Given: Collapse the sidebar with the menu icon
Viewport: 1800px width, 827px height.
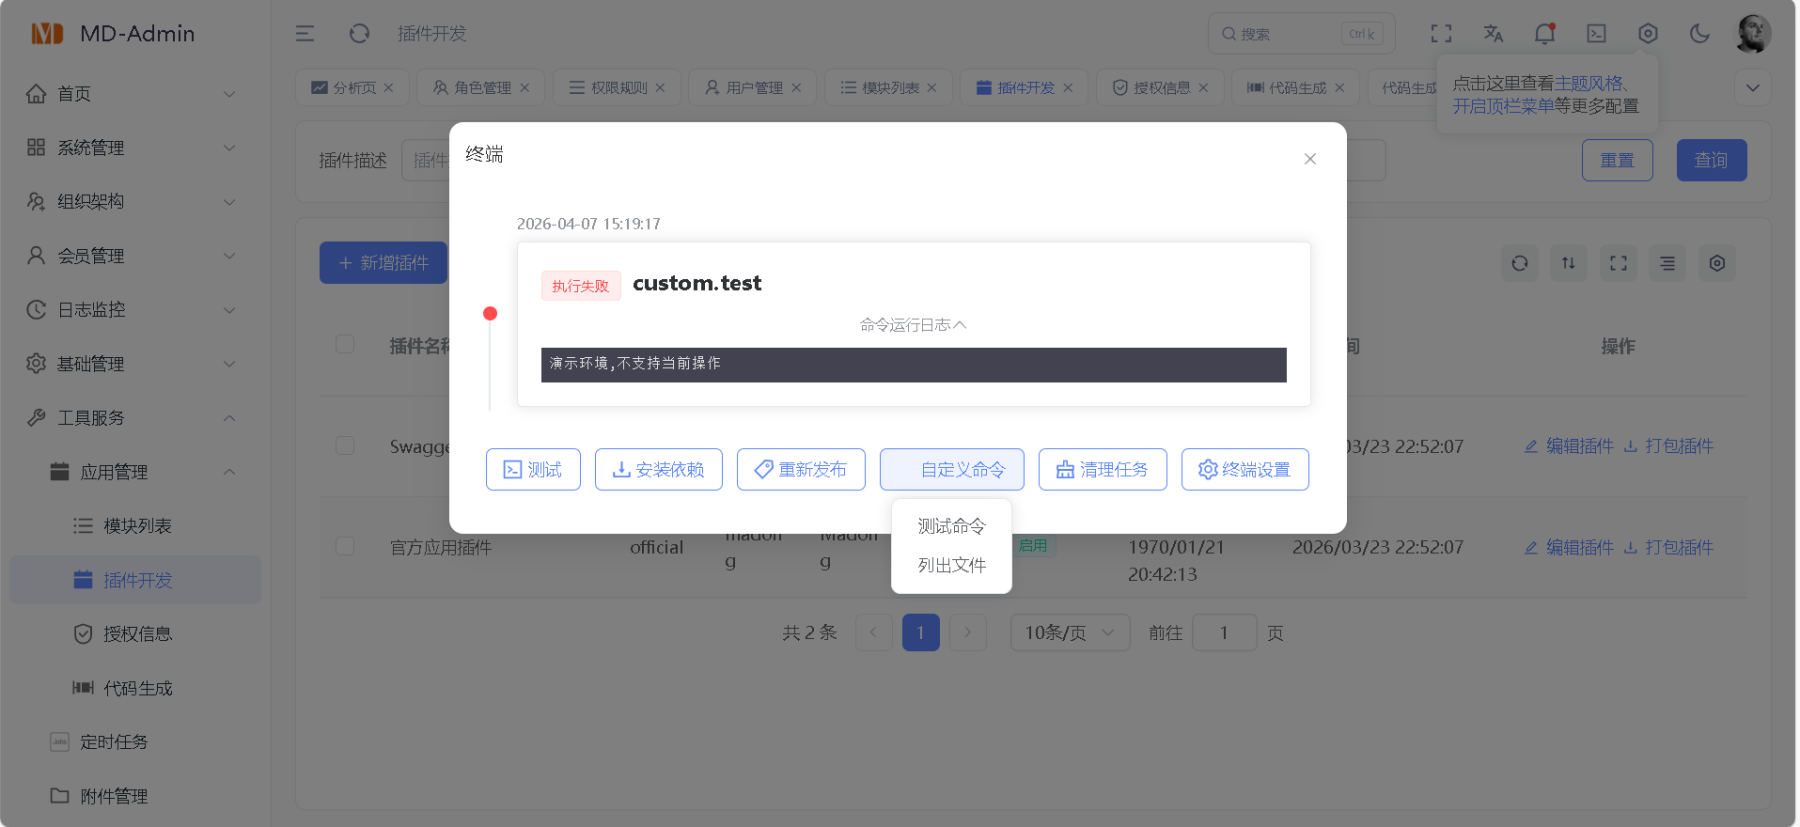Looking at the screenshot, I should coord(305,34).
